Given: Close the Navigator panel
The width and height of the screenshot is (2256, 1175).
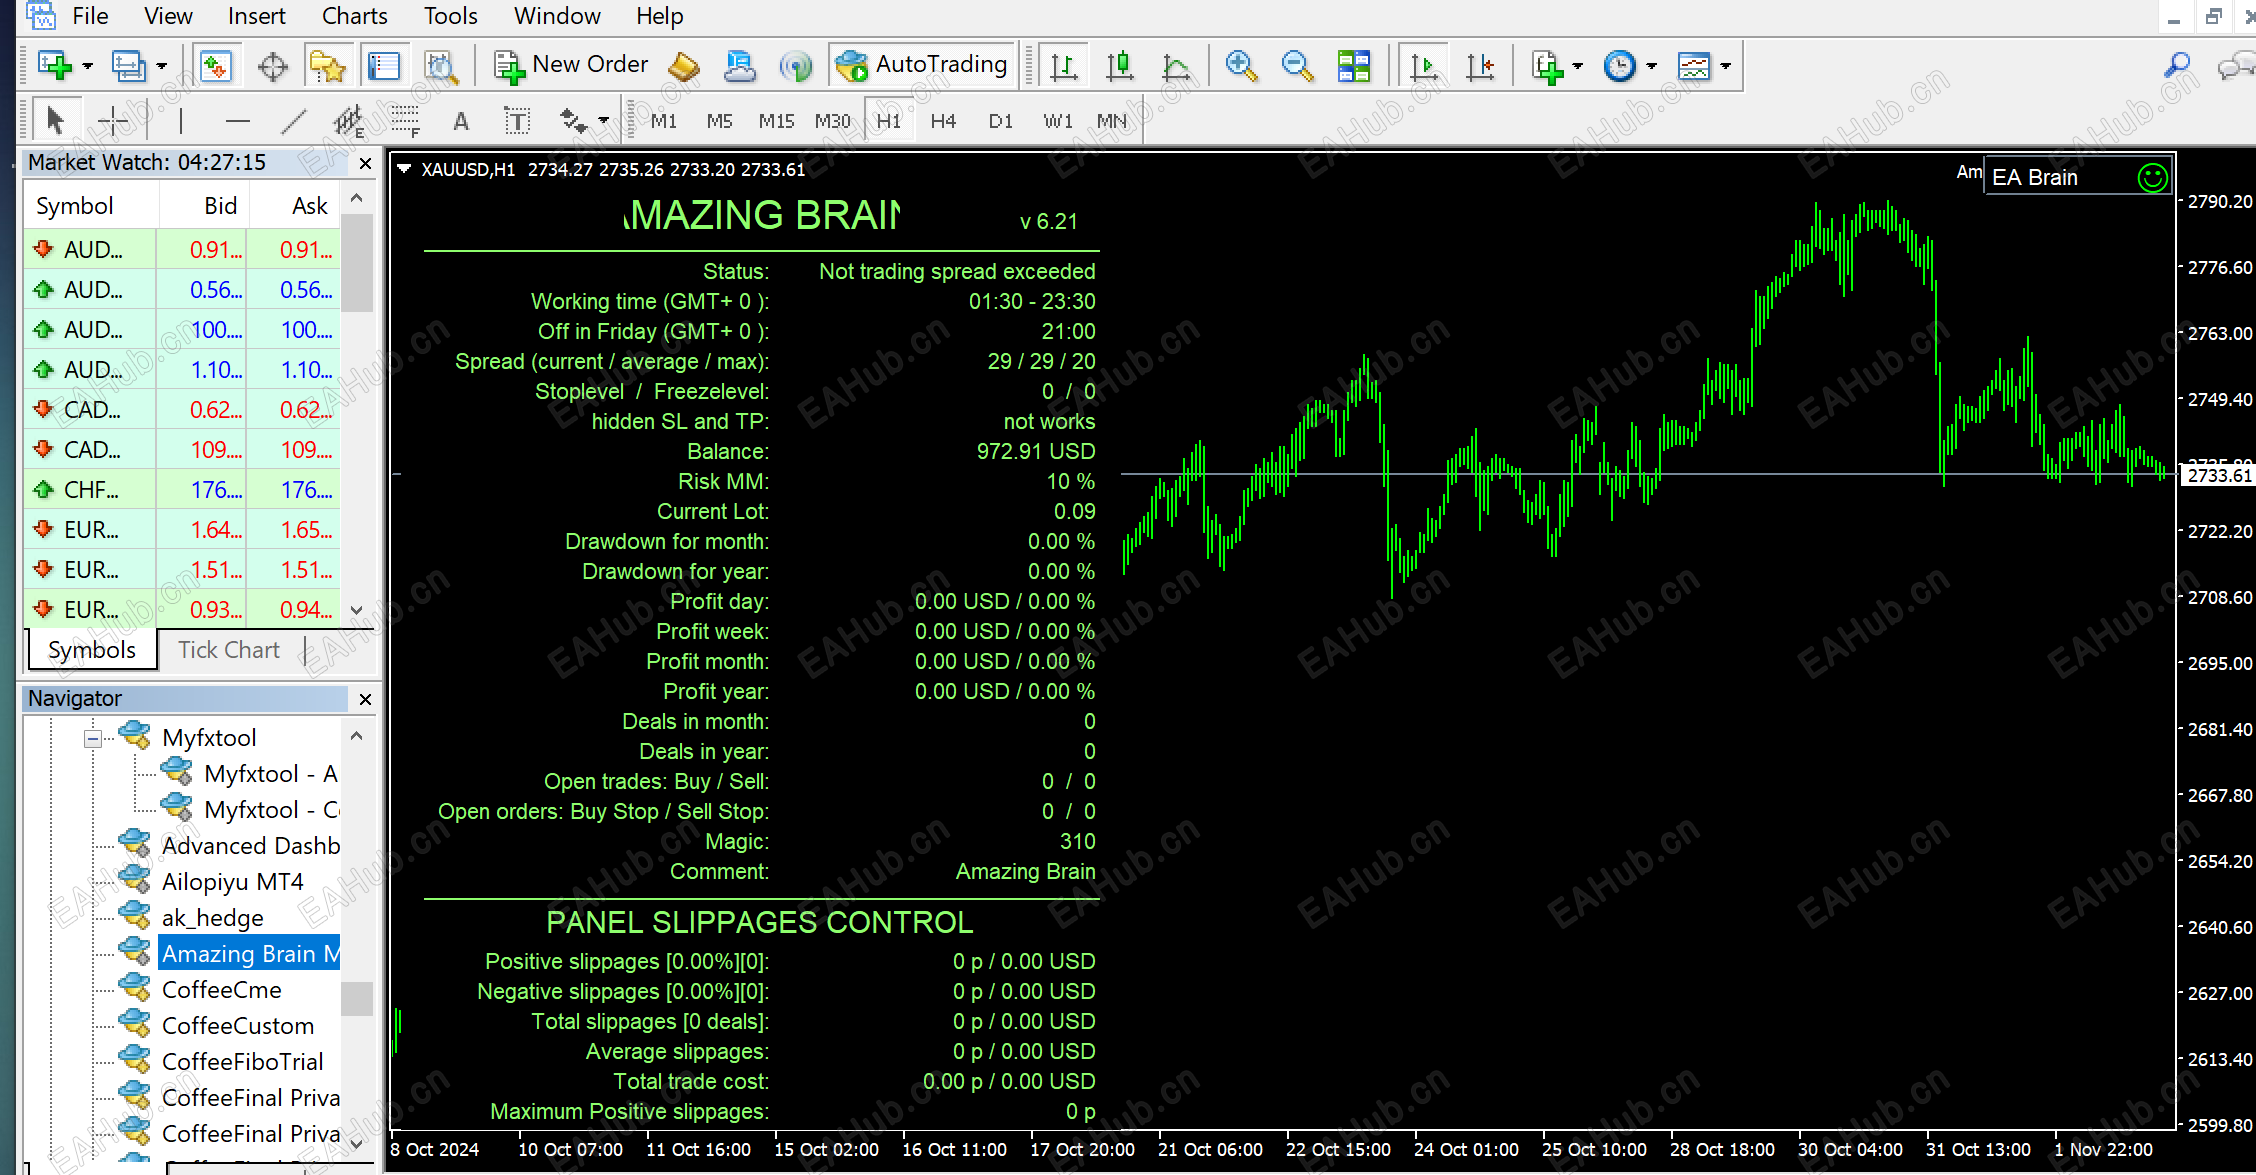Looking at the screenshot, I should point(365,699).
